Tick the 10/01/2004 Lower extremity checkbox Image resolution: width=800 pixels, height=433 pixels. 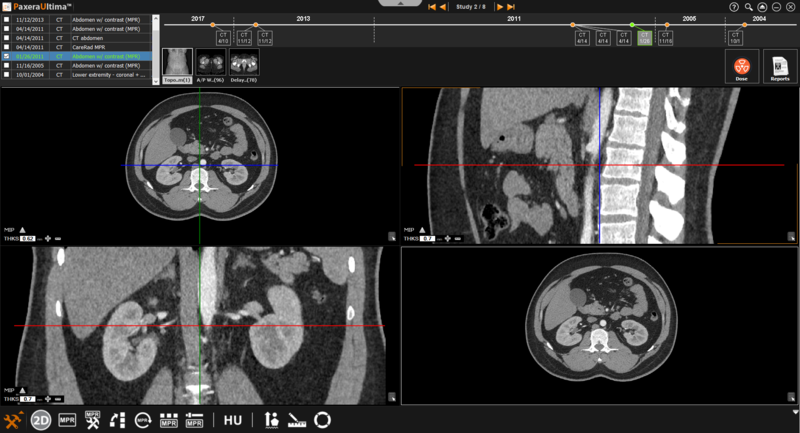(6, 75)
